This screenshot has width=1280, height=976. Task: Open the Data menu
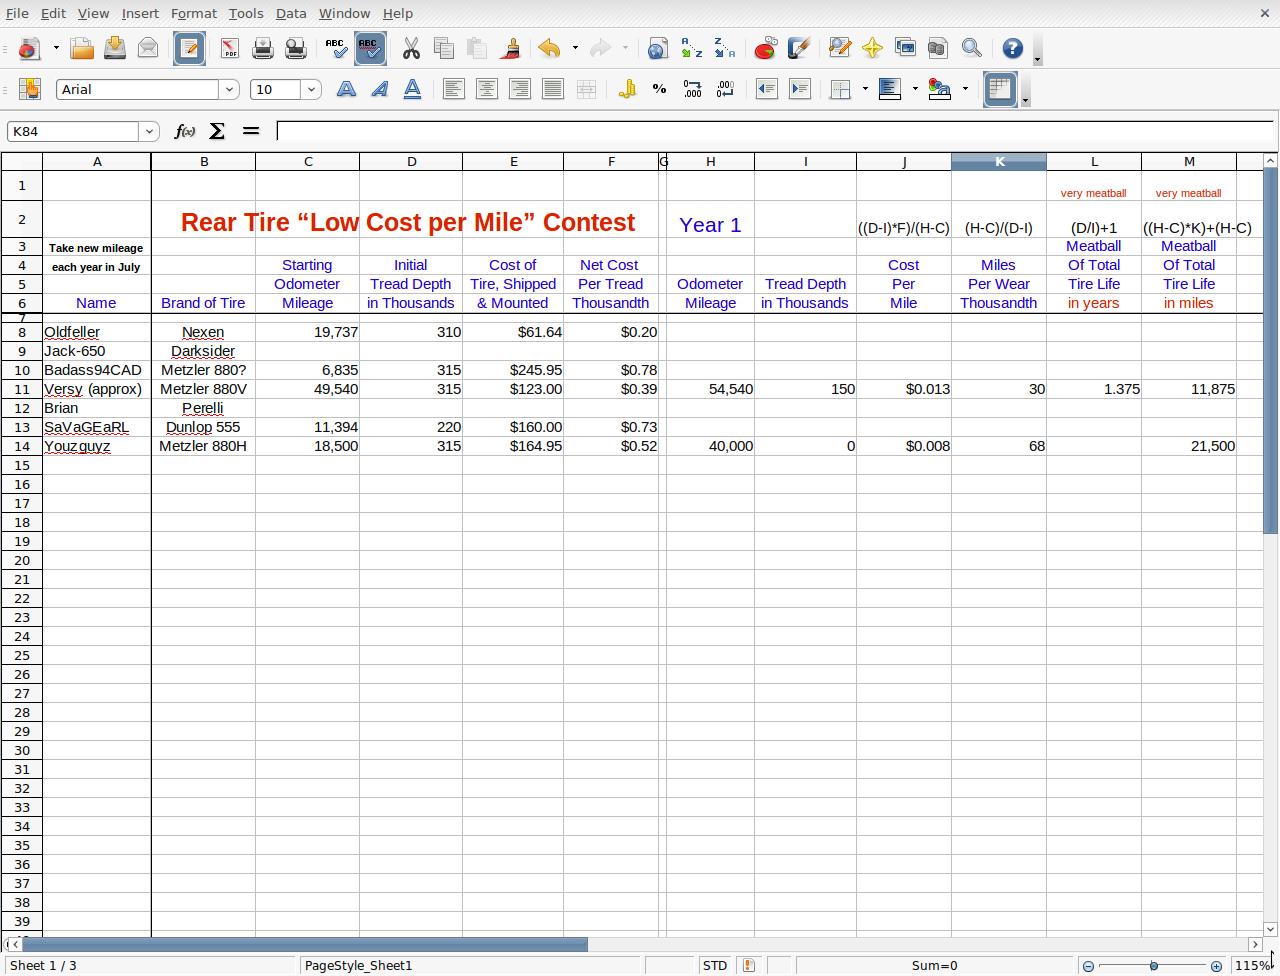coord(290,13)
